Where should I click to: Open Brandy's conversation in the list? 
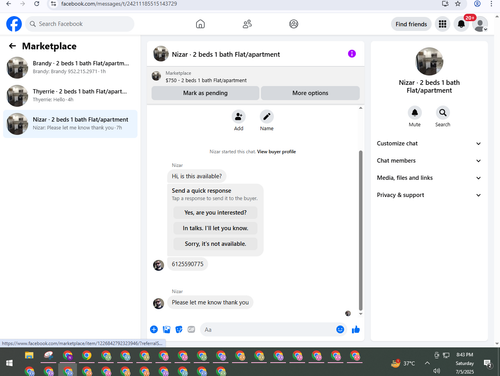70,67
